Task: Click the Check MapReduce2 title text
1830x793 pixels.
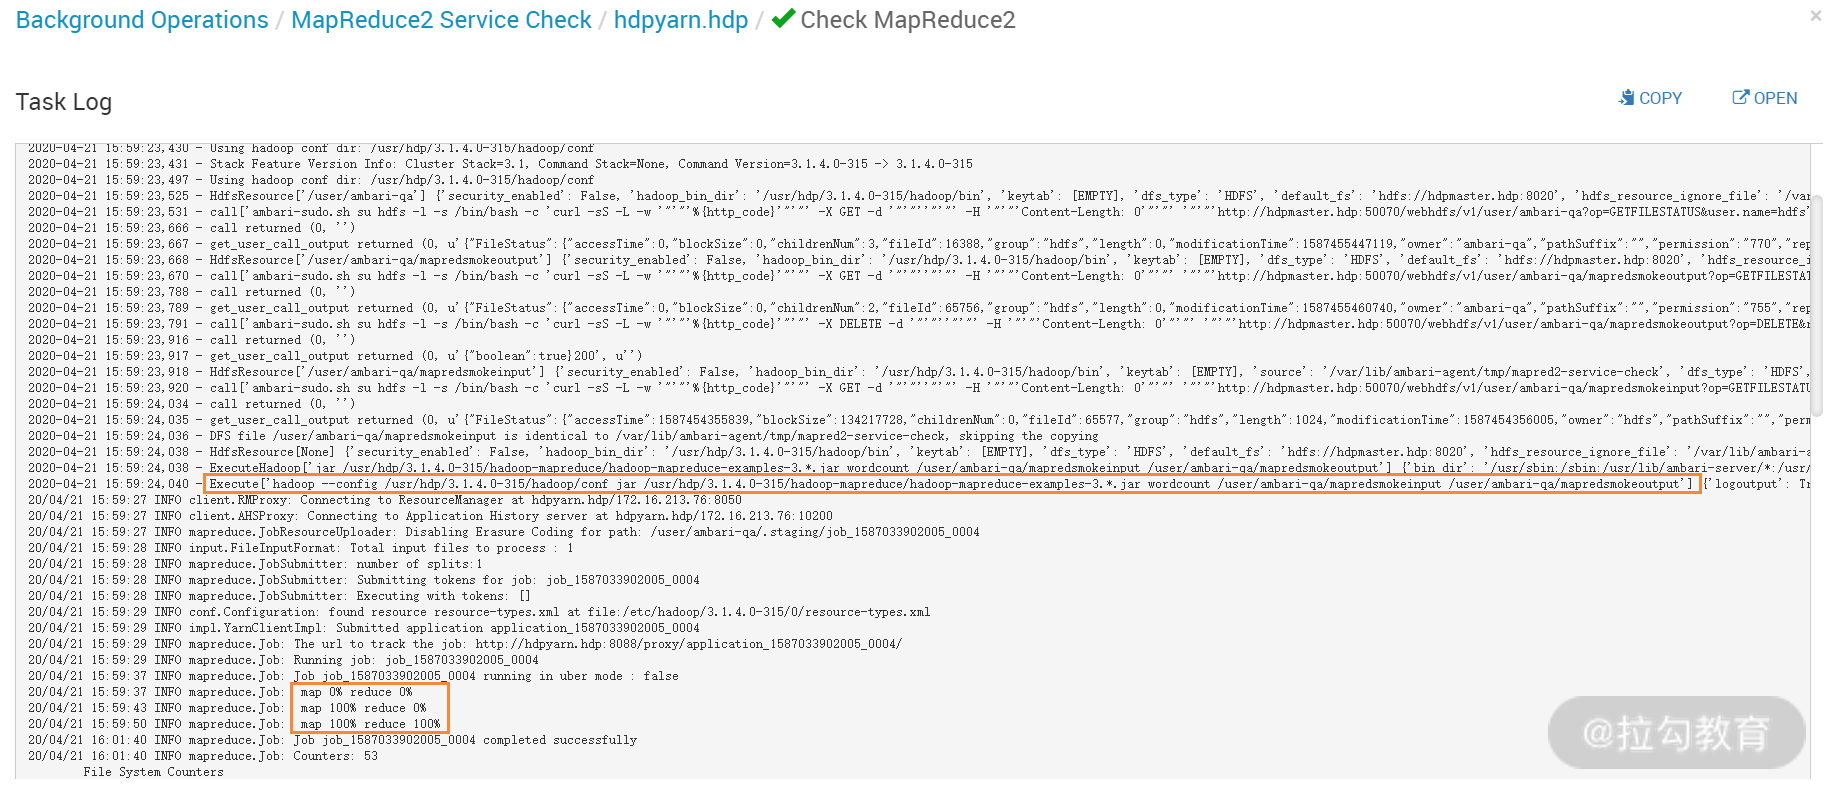Action: coord(908,20)
